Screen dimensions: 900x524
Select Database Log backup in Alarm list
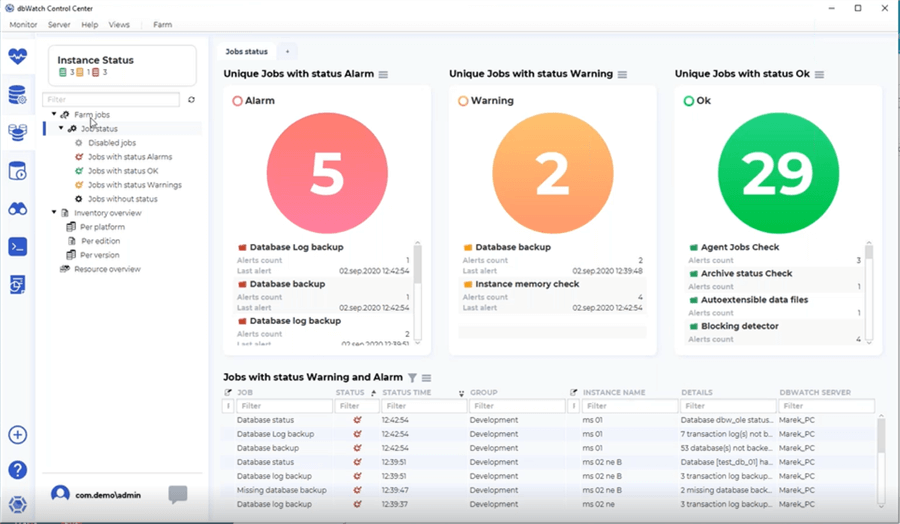click(x=296, y=247)
